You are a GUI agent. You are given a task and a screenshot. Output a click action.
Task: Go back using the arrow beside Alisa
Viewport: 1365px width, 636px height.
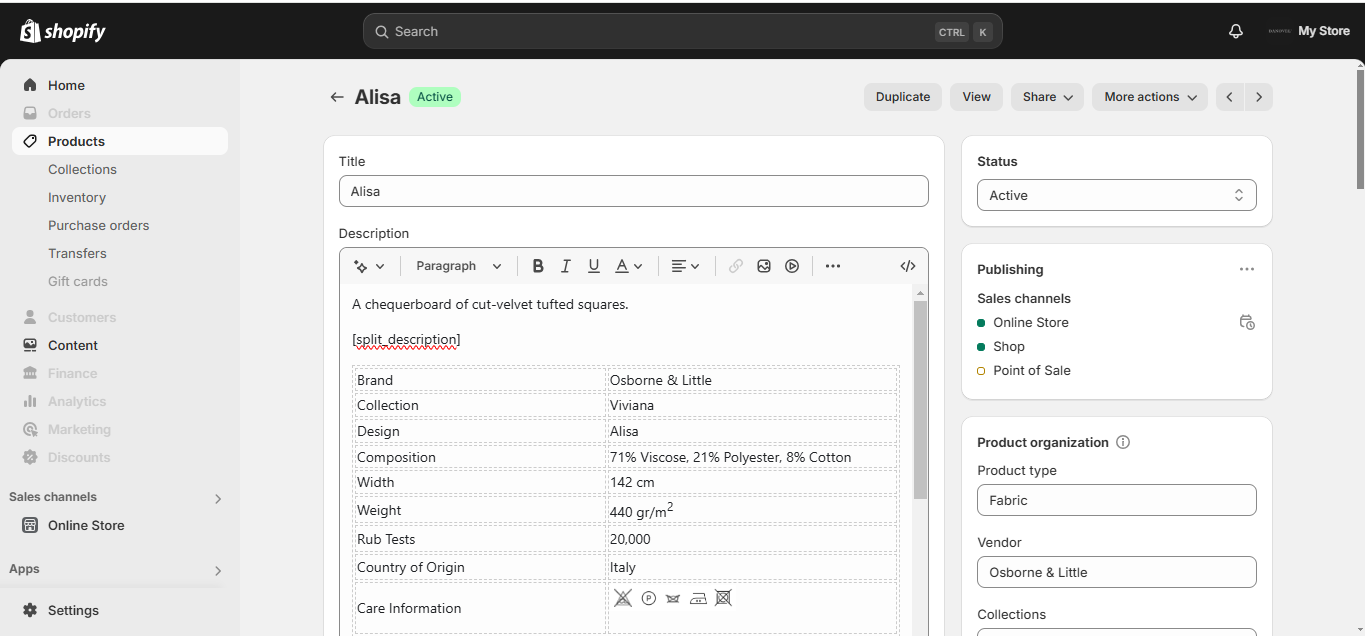(x=337, y=97)
